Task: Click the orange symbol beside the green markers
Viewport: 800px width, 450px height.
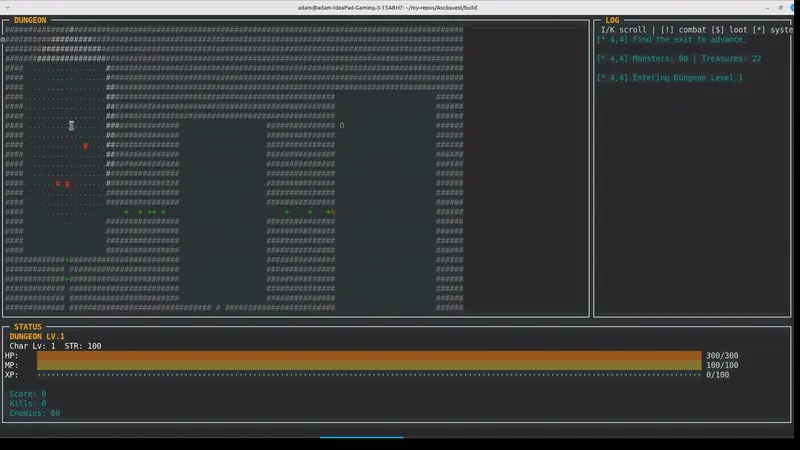Action: coord(333,212)
